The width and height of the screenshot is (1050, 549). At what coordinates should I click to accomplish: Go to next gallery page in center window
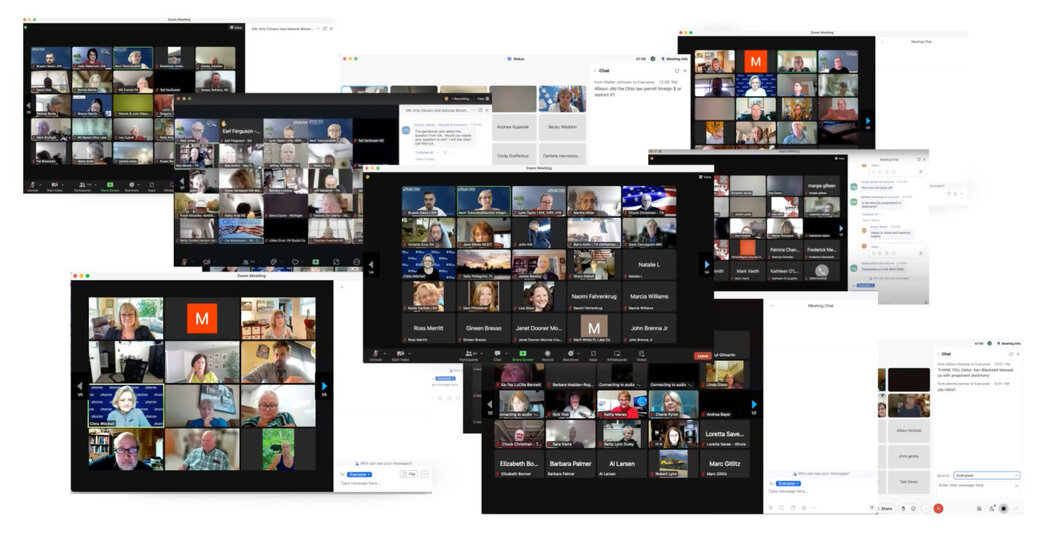click(x=706, y=265)
